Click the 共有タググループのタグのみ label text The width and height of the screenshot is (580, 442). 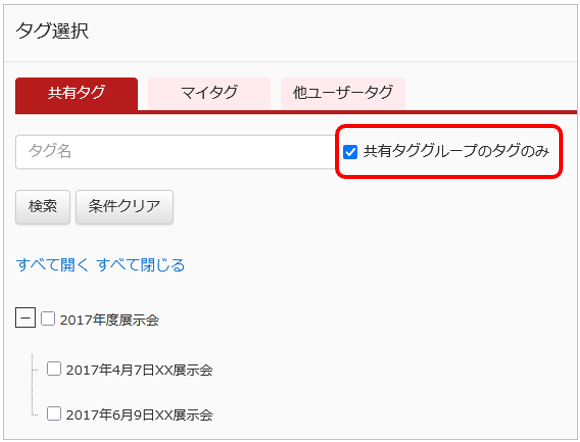456,151
